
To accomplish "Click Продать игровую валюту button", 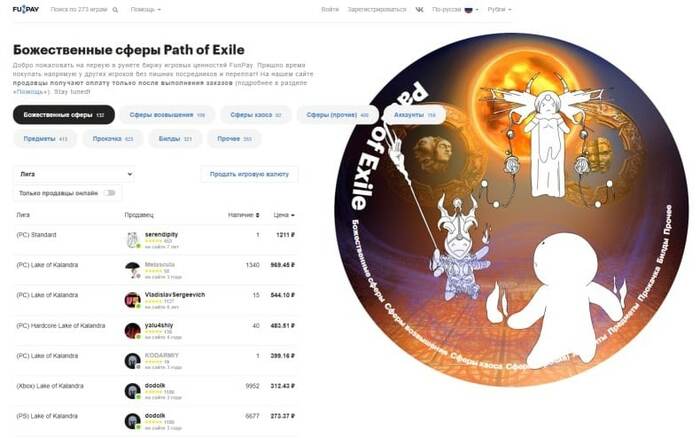I will (249, 174).
